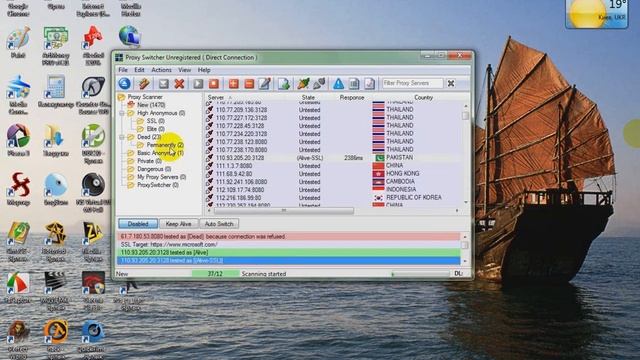Viewport: 640px width, 360px height.
Task: Select the 112.216.186.99:80 proxy row
Action: click(334, 198)
